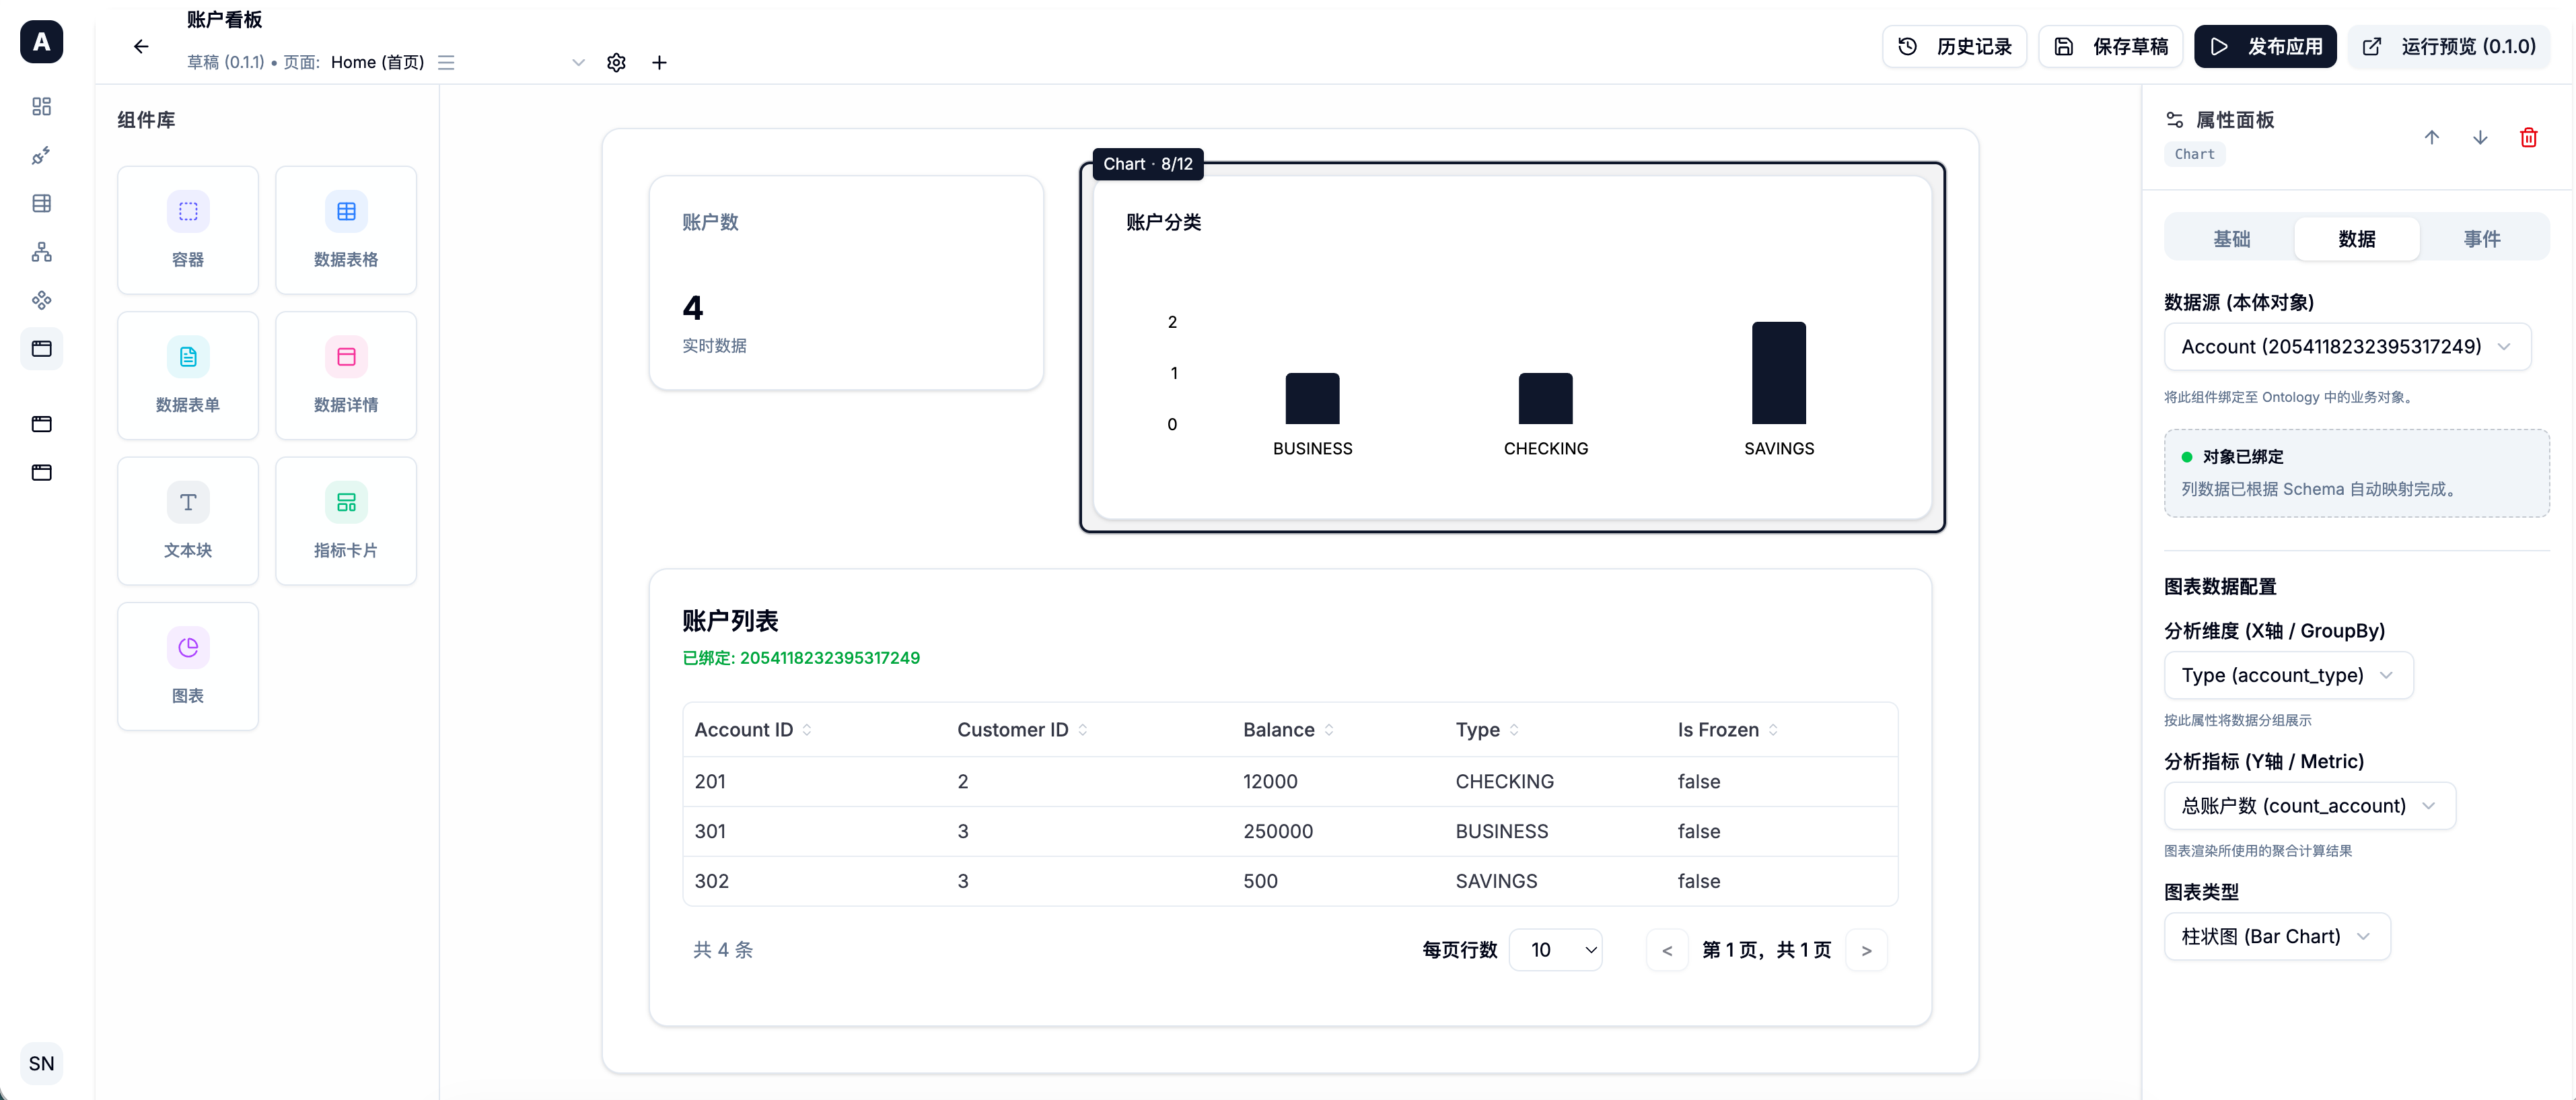Click the Type cell SAVINGS in table
The height and width of the screenshot is (1100, 2576).
click(1496, 882)
